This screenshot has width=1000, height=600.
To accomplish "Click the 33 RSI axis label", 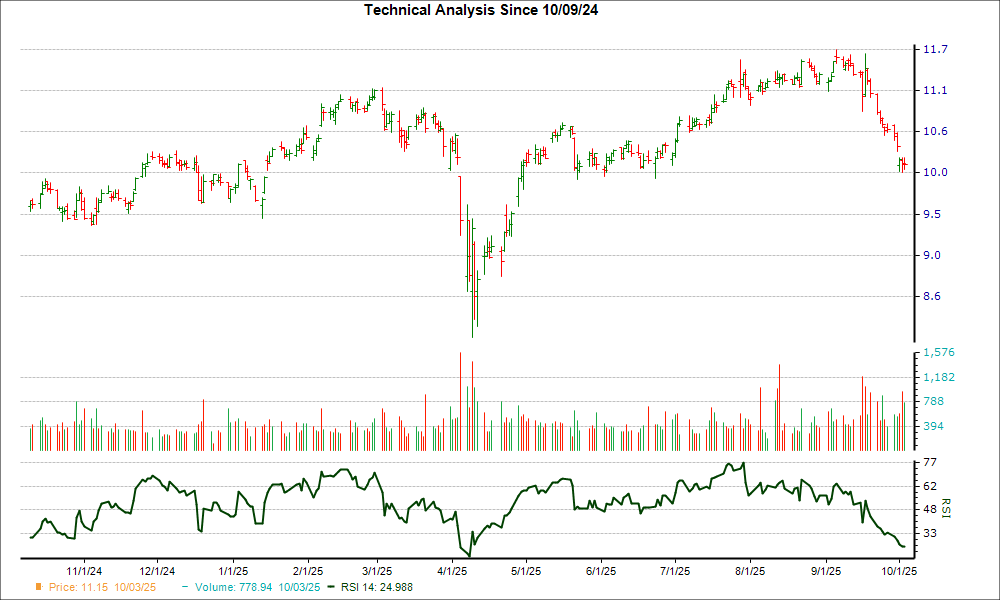I will tap(932, 533).
